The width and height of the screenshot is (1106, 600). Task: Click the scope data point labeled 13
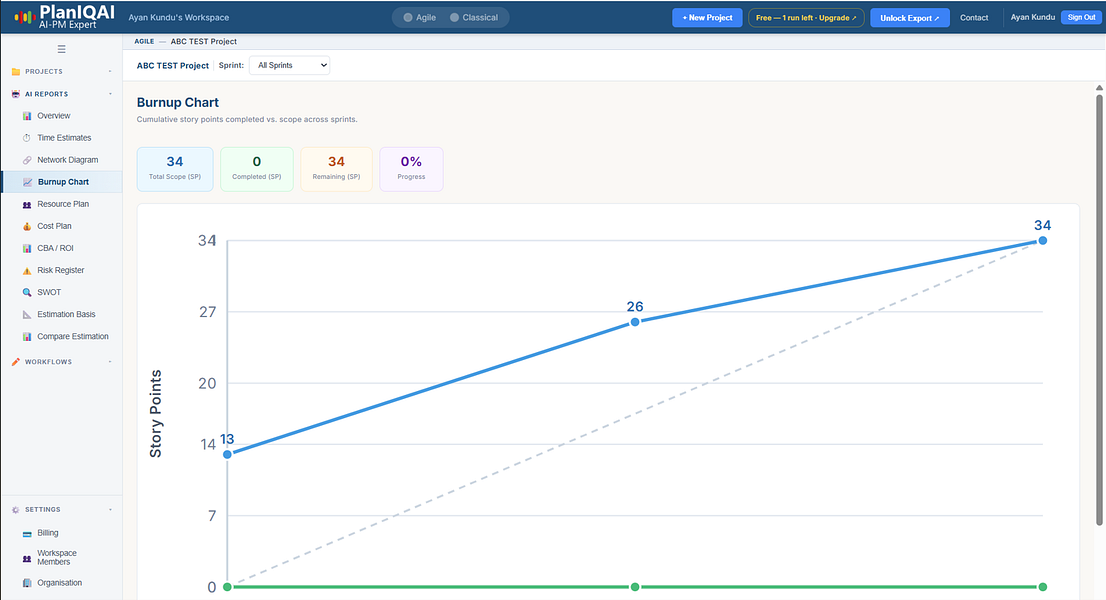(x=227, y=454)
